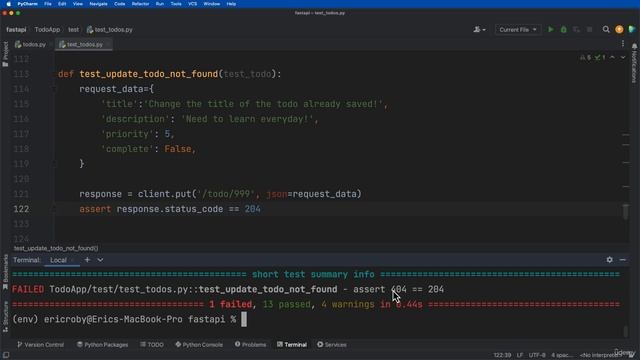Click the test_update_todo_not_found() breadcrumb footer
The image size is (640, 360).
[x=56, y=248]
